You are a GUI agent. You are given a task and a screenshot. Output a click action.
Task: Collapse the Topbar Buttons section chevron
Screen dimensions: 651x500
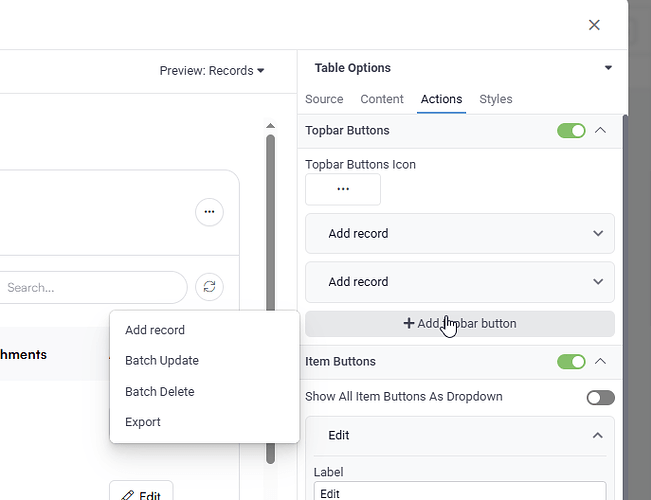click(600, 130)
